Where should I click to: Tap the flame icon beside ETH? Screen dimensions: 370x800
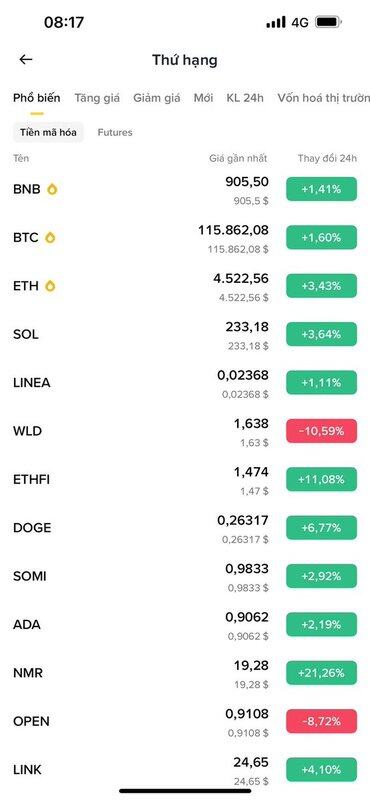click(x=50, y=286)
